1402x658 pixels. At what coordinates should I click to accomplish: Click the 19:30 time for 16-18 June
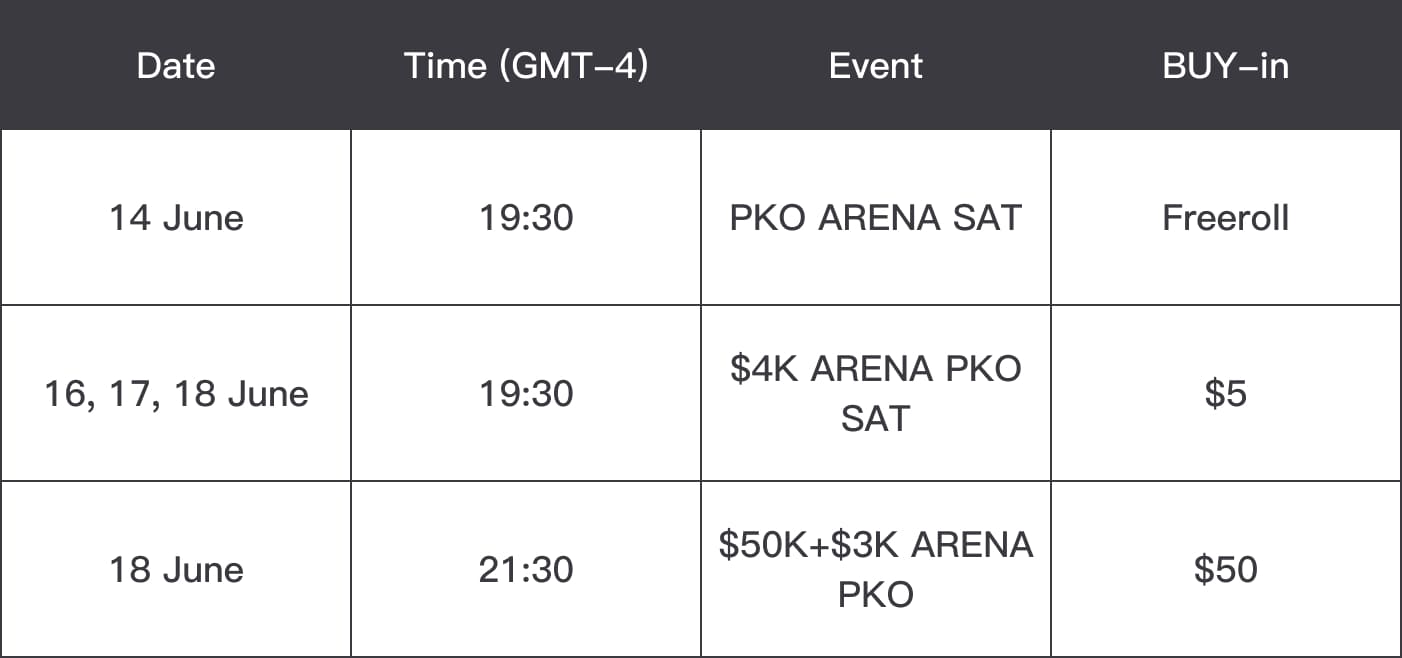point(526,394)
